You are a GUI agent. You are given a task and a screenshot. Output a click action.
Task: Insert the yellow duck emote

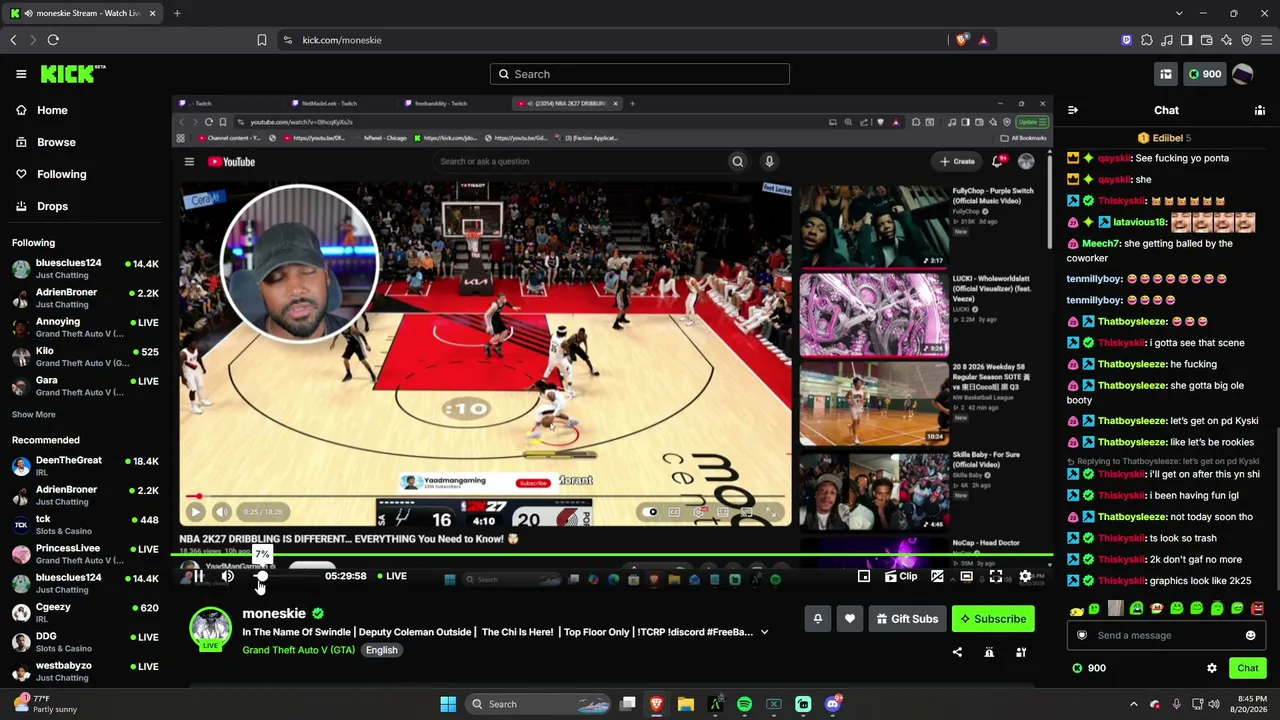coord(1076,610)
